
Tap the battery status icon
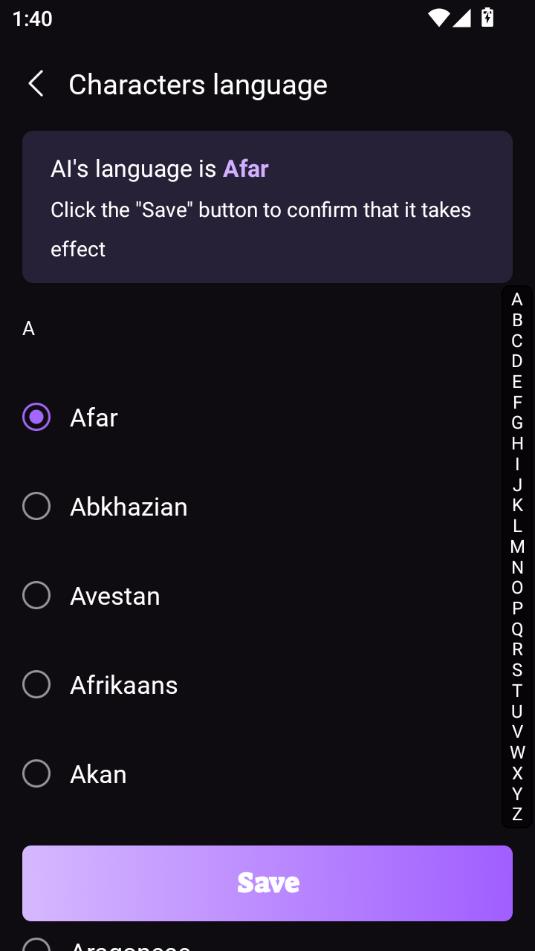487,18
